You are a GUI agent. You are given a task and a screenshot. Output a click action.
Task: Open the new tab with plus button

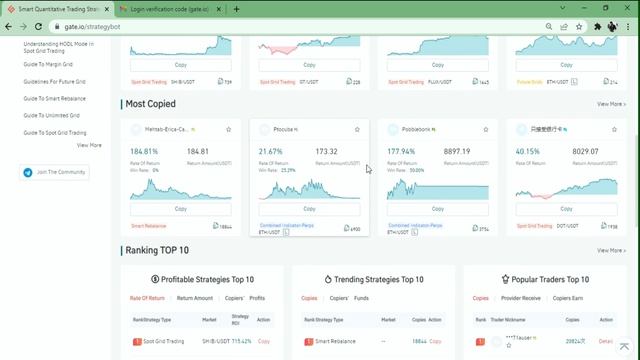[x=236, y=9]
